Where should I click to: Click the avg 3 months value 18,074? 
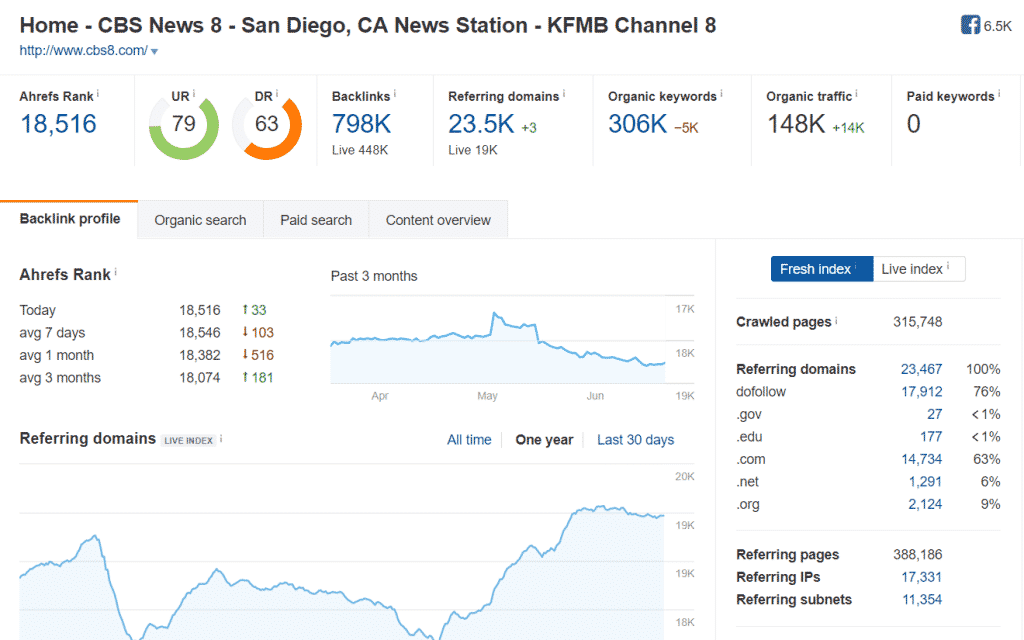pos(200,377)
